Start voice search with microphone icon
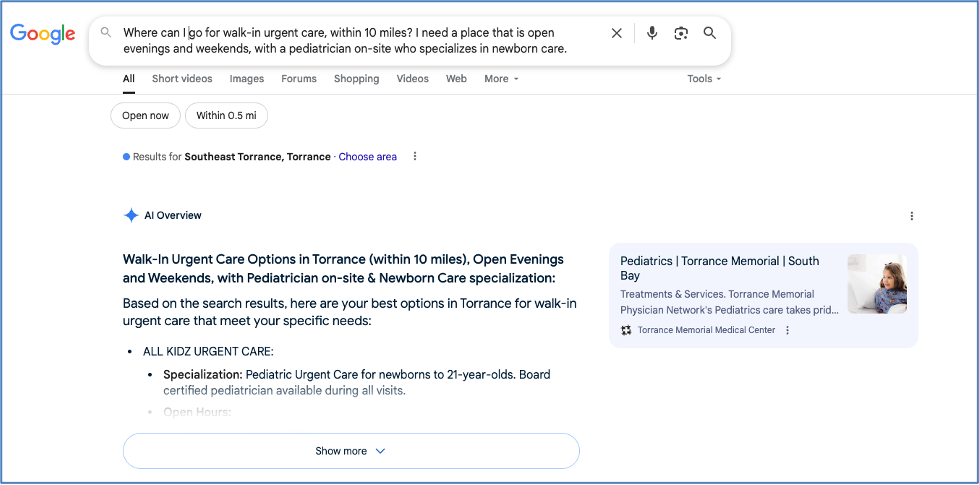Viewport: 979px width, 485px height. [x=652, y=34]
